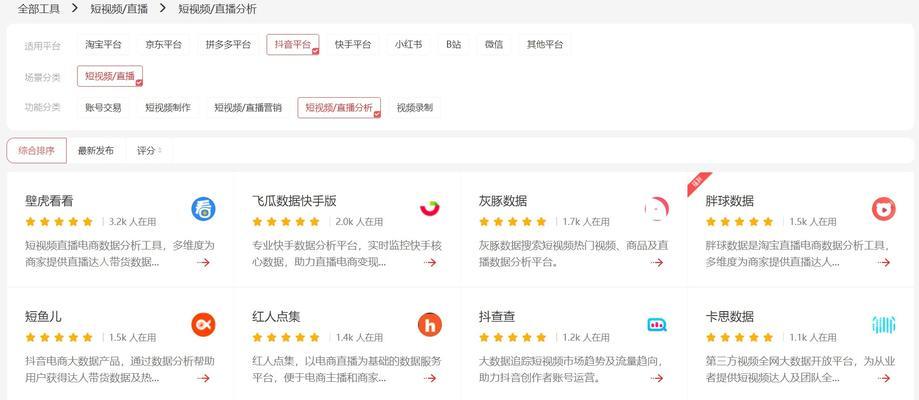Open the 飞瓜数据快手版 logo icon
Viewport: 919px width, 400px height.
(x=430, y=209)
